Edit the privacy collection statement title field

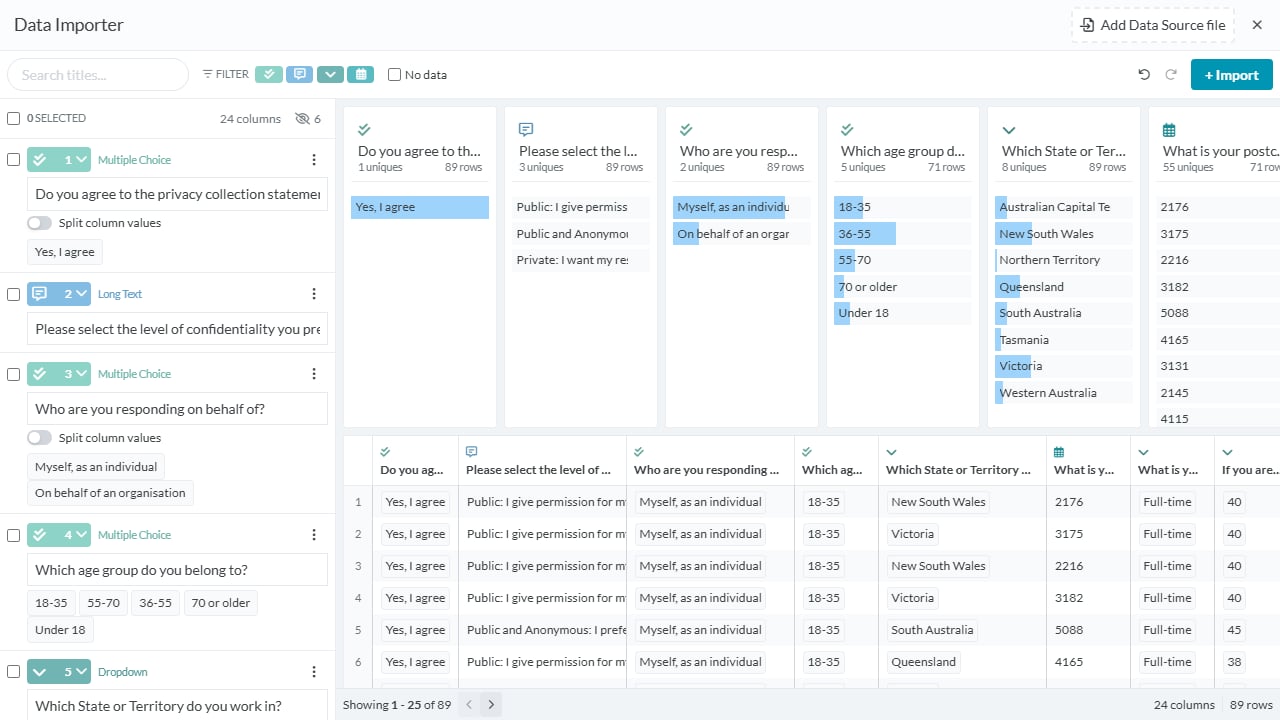click(177, 194)
